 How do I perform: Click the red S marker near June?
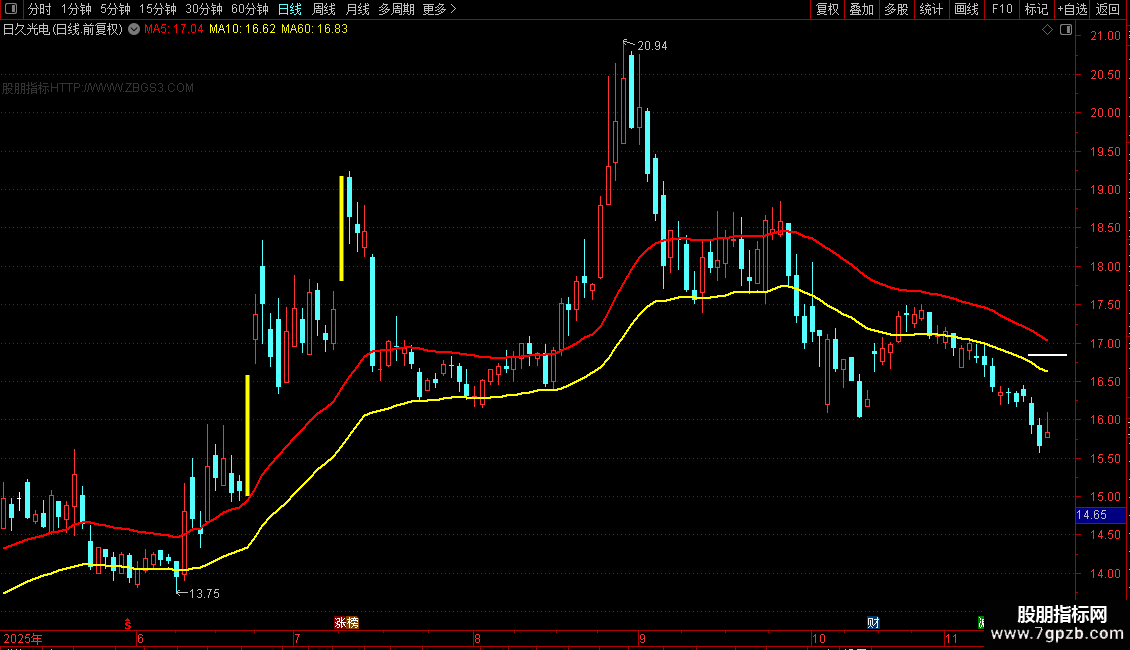pyautogui.click(x=128, y=624)
